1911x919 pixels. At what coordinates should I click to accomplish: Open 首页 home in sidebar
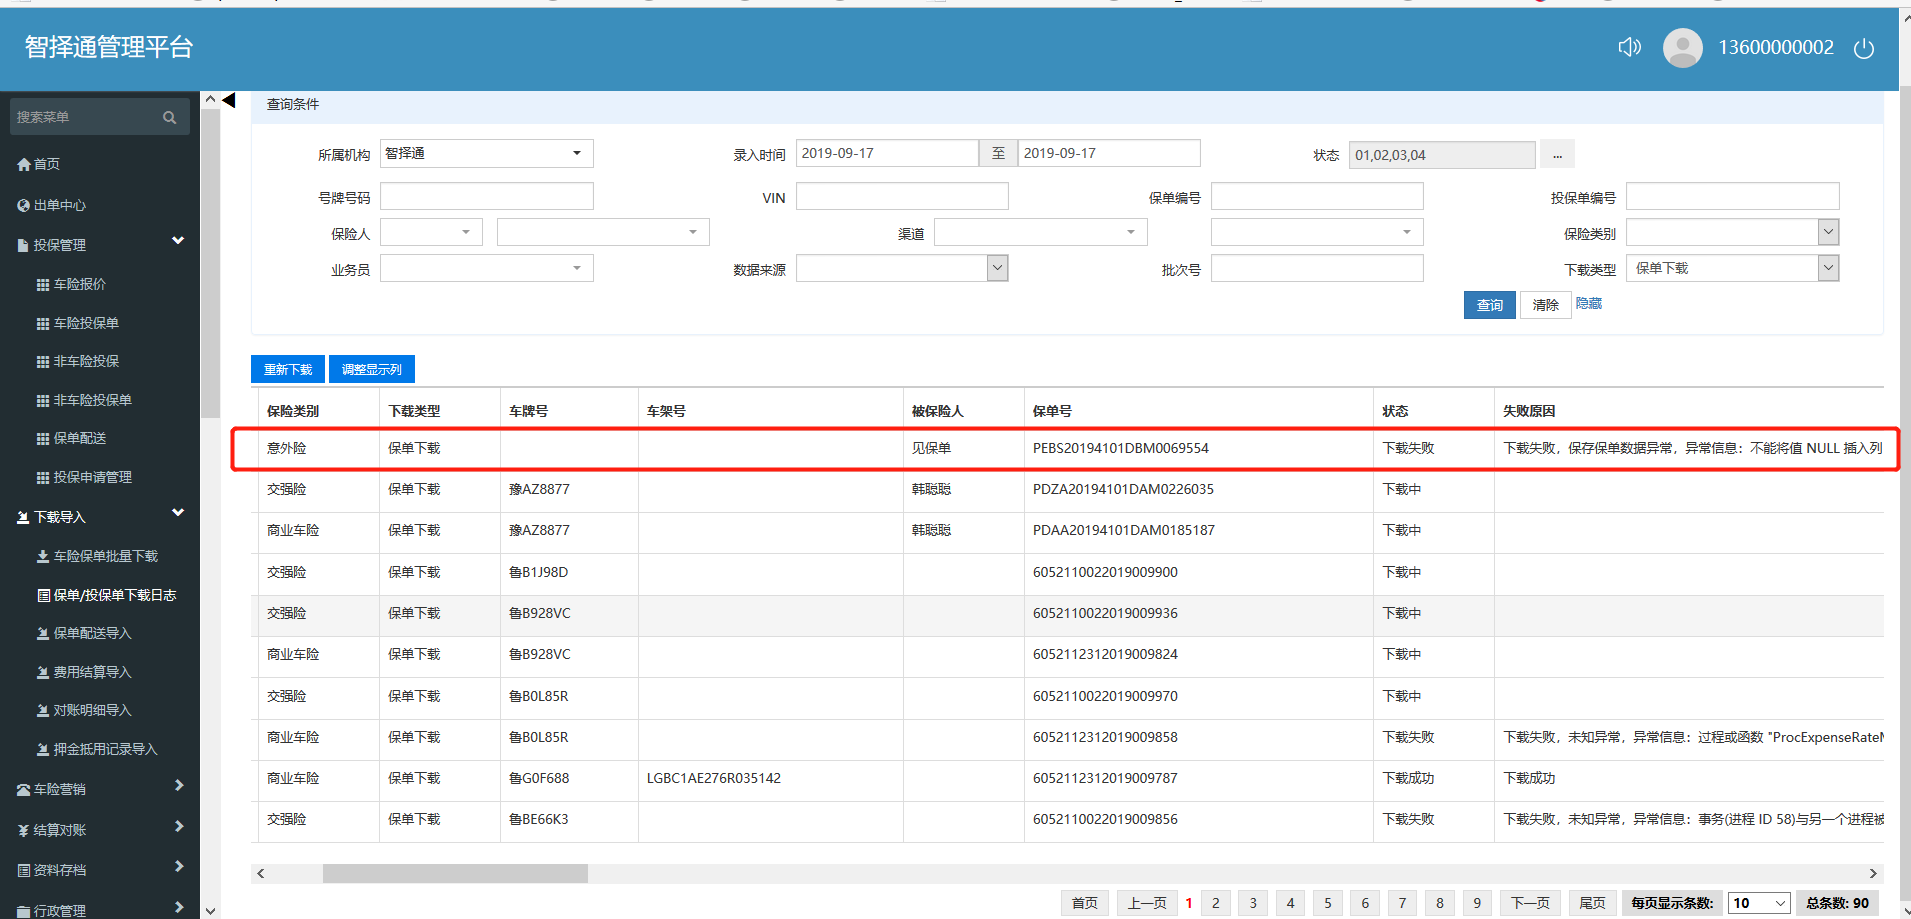tap(46, 164)
